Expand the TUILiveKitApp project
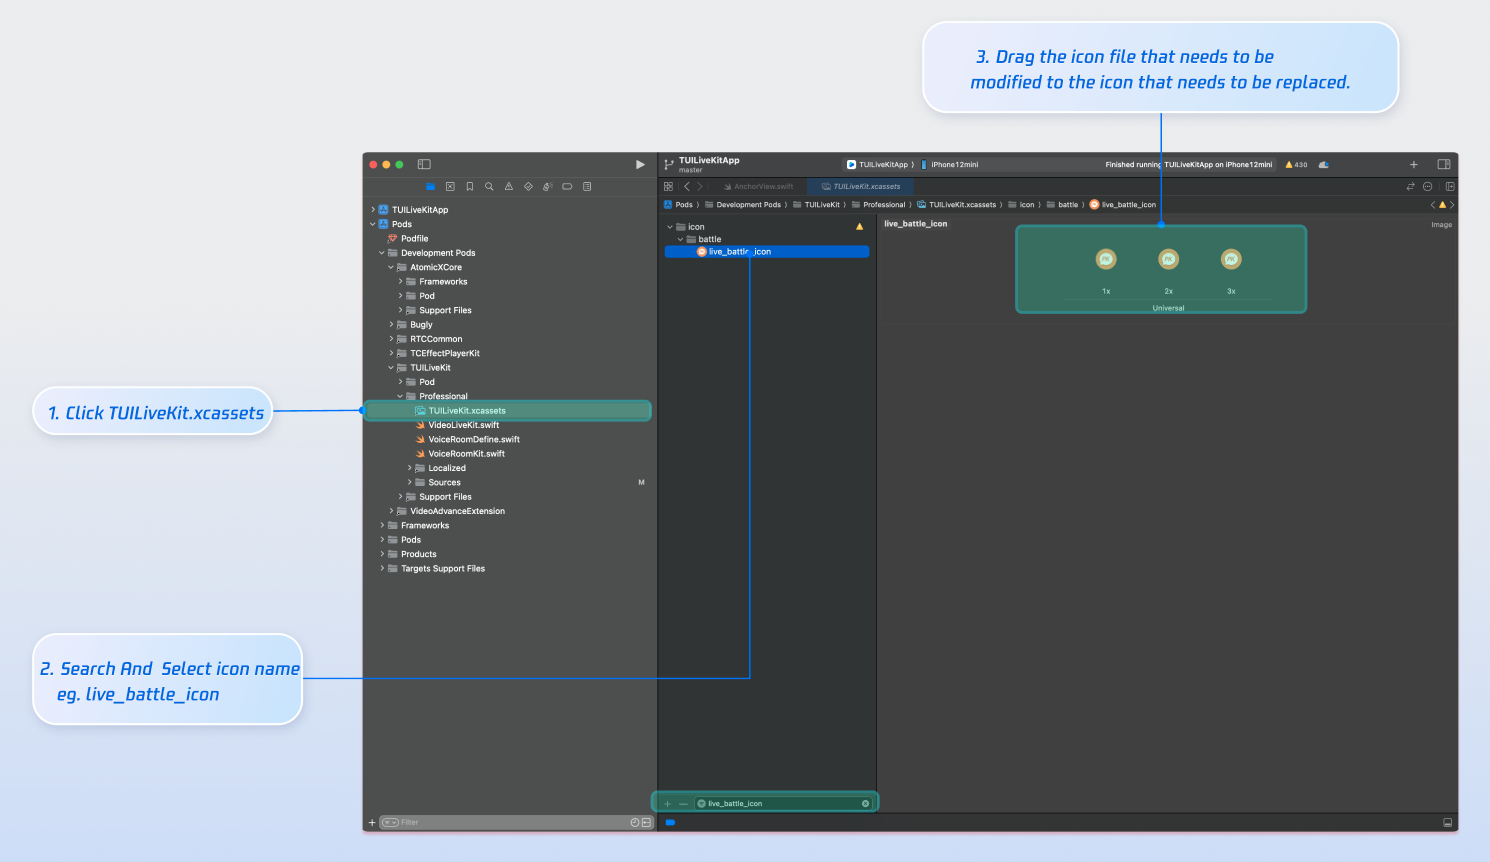The width and height of the screenshot is (1490, 862). [373, 210]
